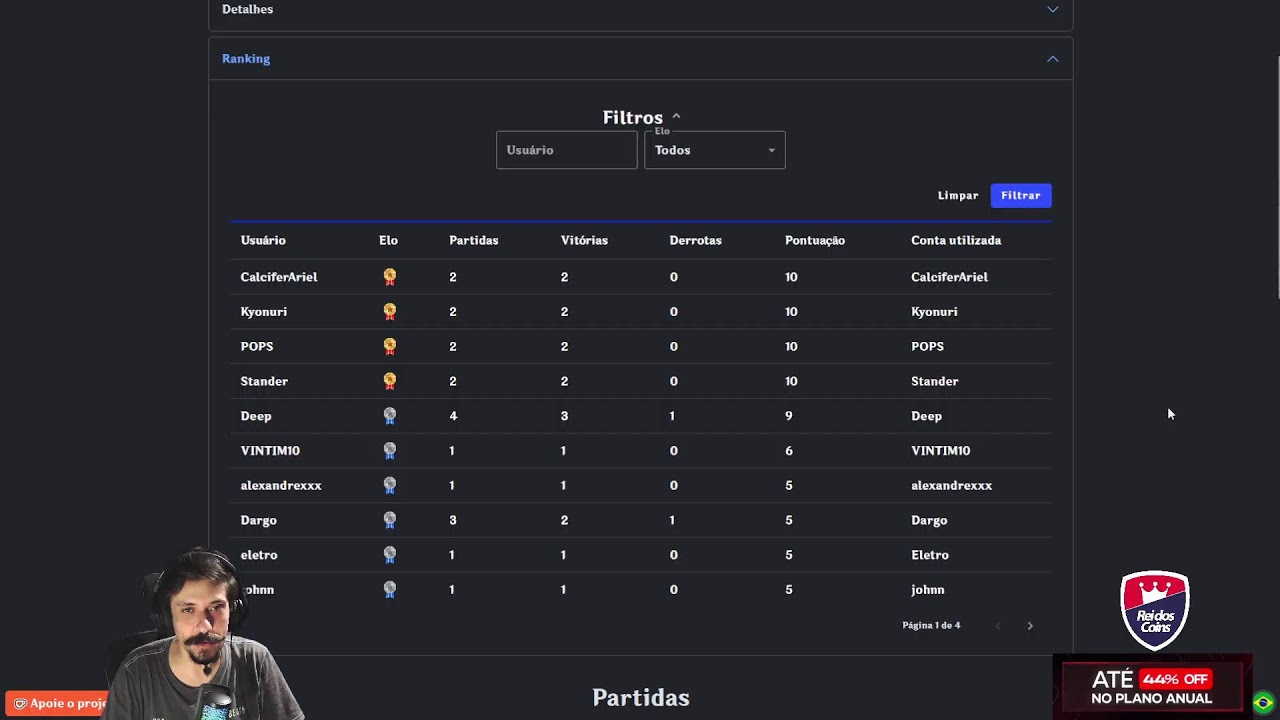Collapse the Filtros caret
1280x720 pixels.
676,117
